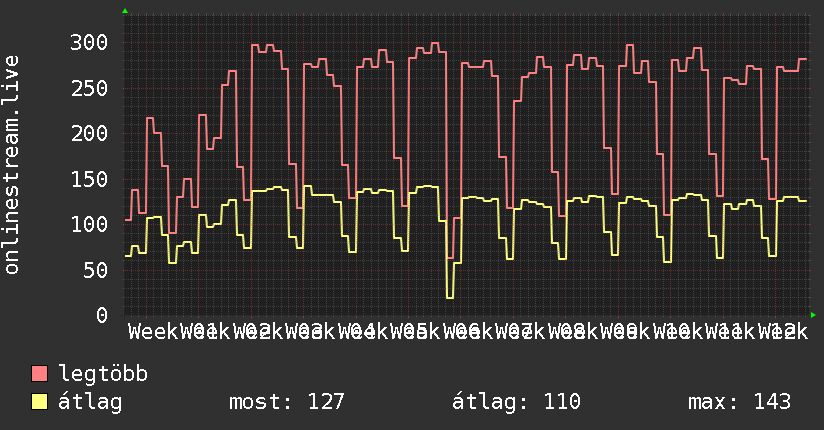The height and width of the screenshot is (430, 824).
Task: Click the 300 y-axis label
Action: (89, 43)
